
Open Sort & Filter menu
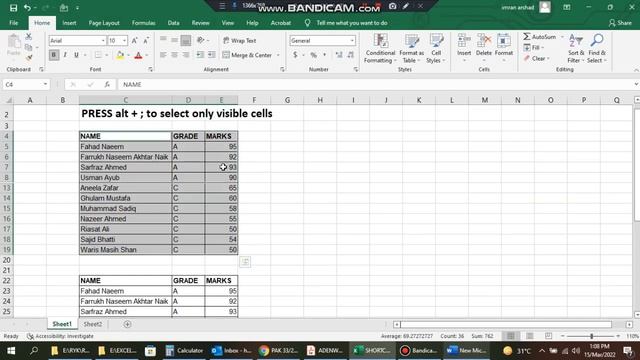576,49
